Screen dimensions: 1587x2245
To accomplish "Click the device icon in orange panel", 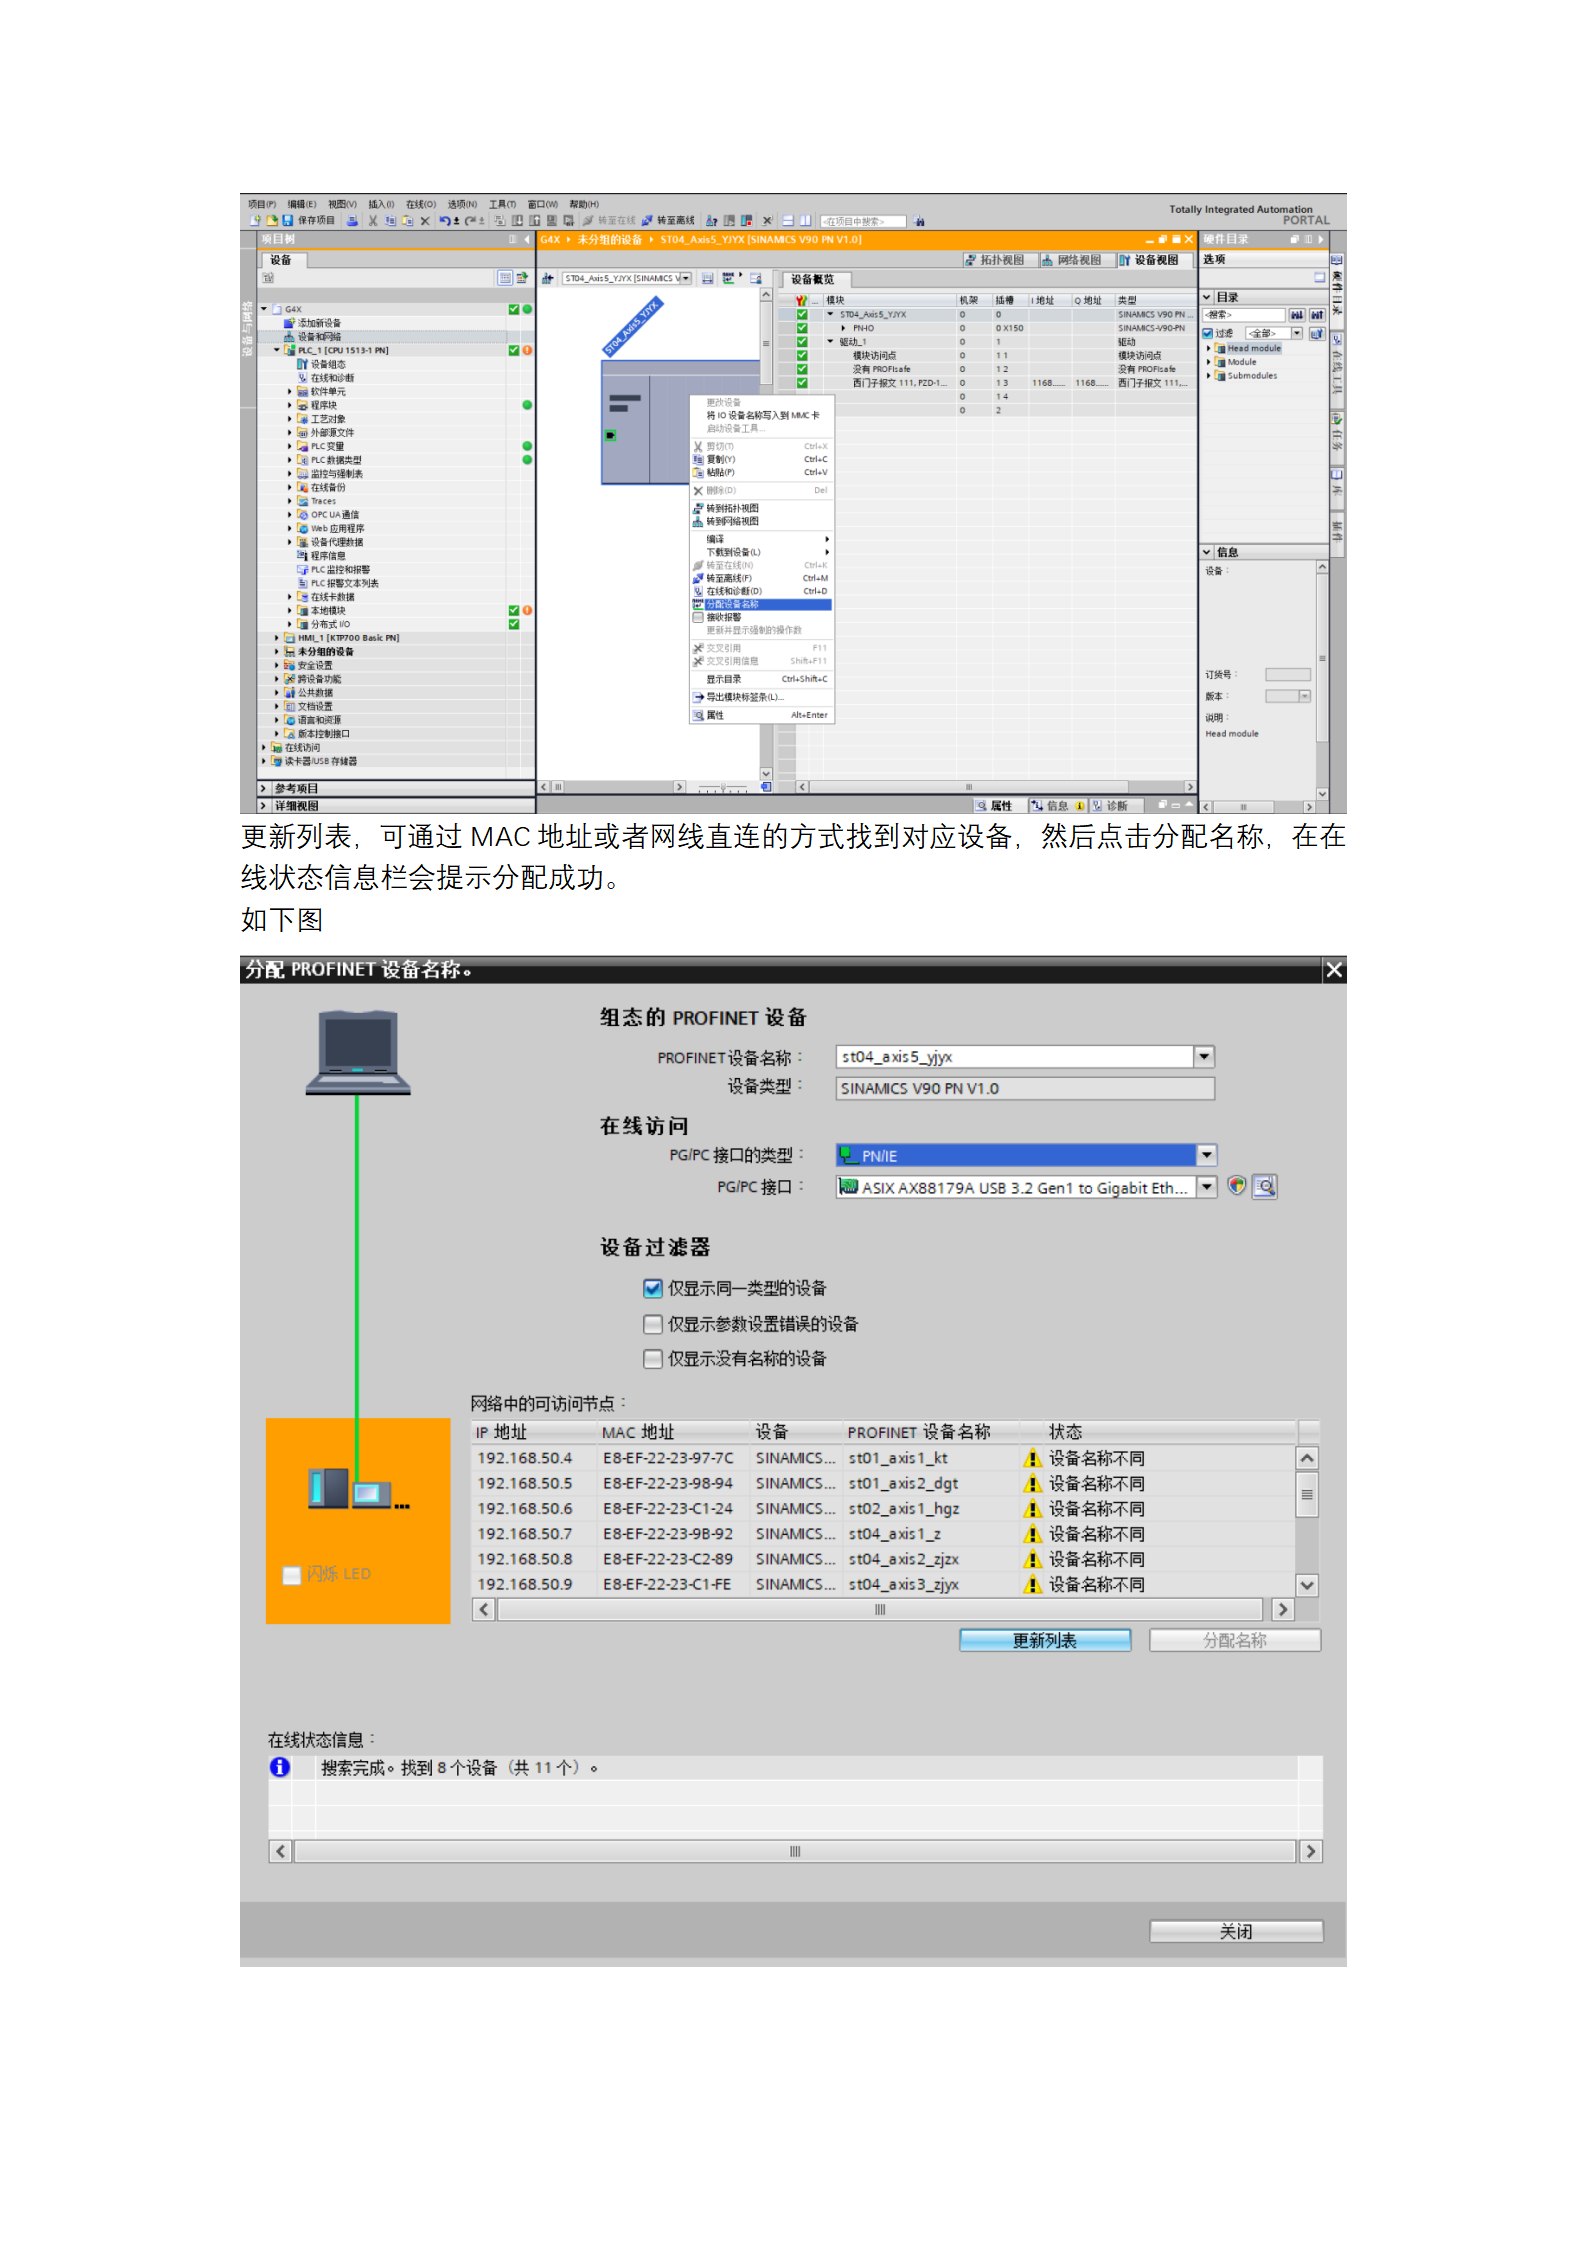I will (x=359, y=1489).
